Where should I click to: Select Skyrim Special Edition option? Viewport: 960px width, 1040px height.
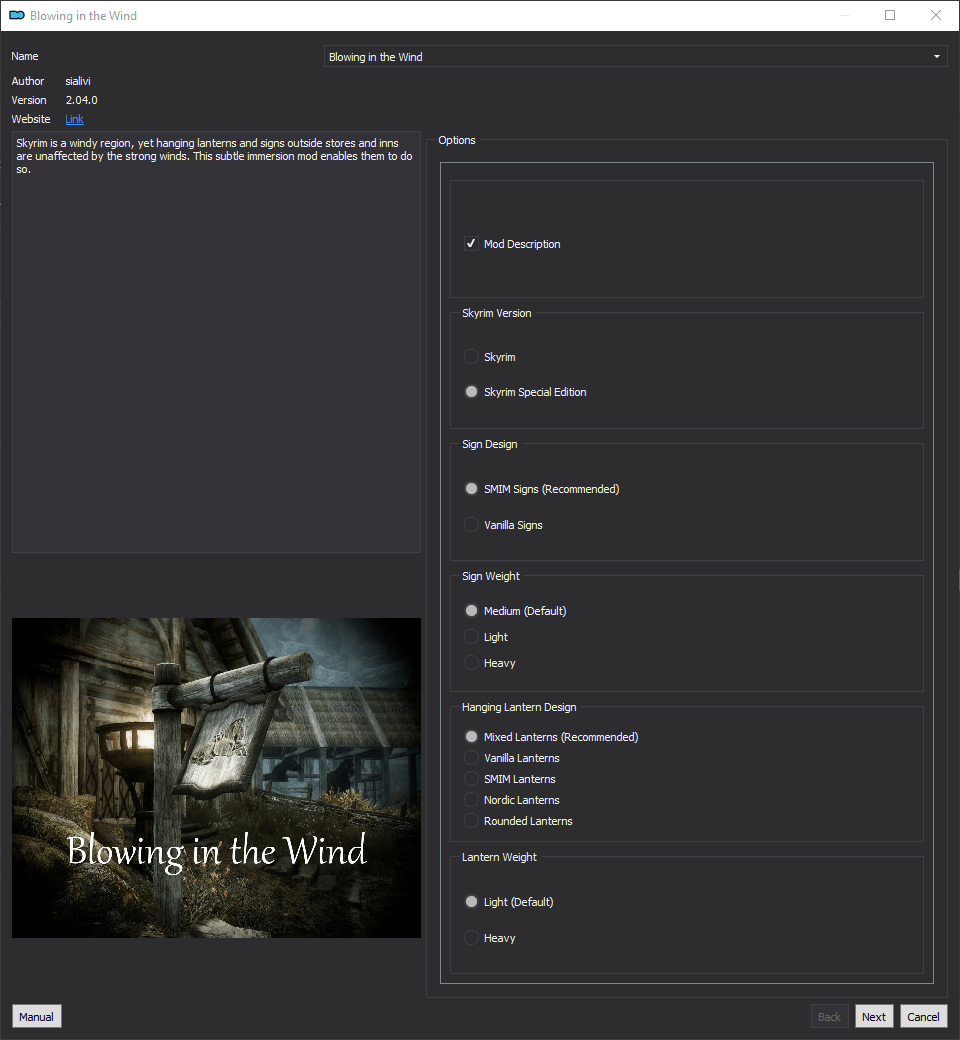(x=471, y=392)
